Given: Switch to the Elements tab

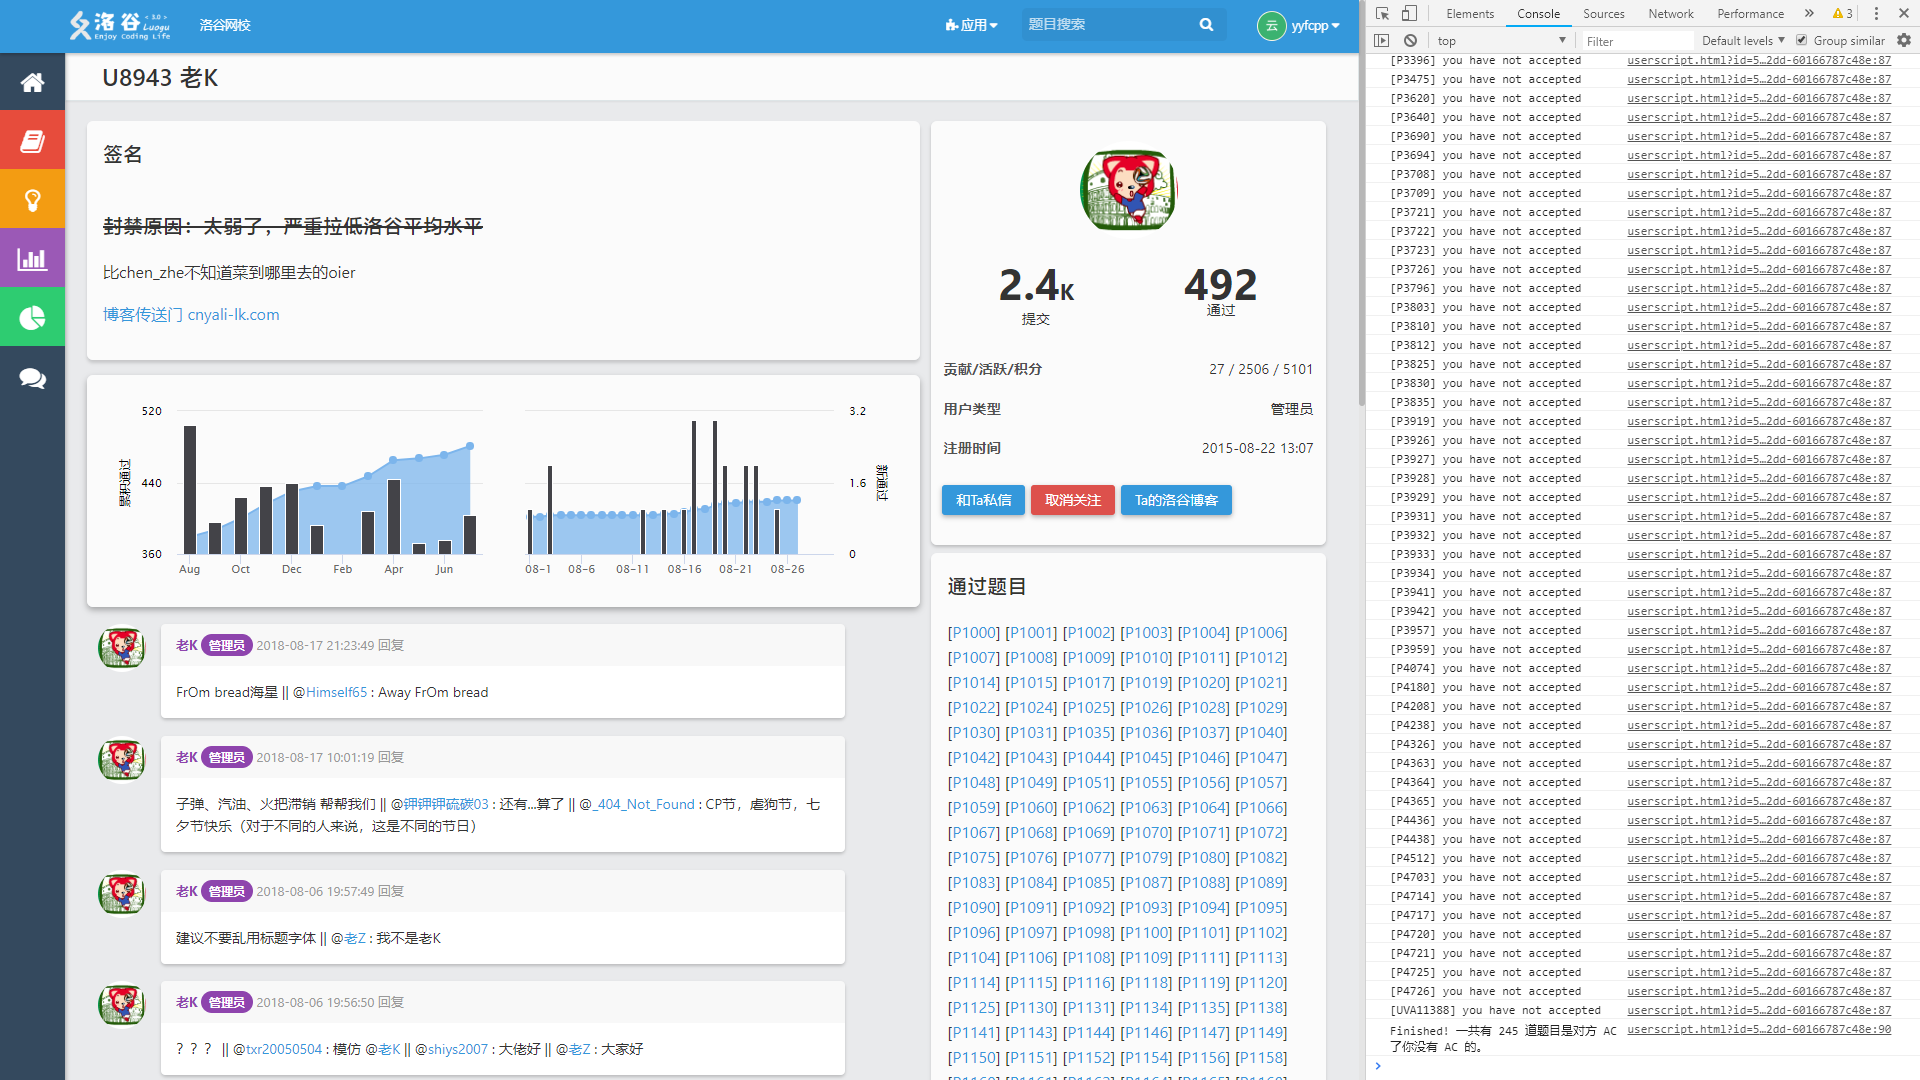Looking at the screenshot, I should [x=1469, y=14].
